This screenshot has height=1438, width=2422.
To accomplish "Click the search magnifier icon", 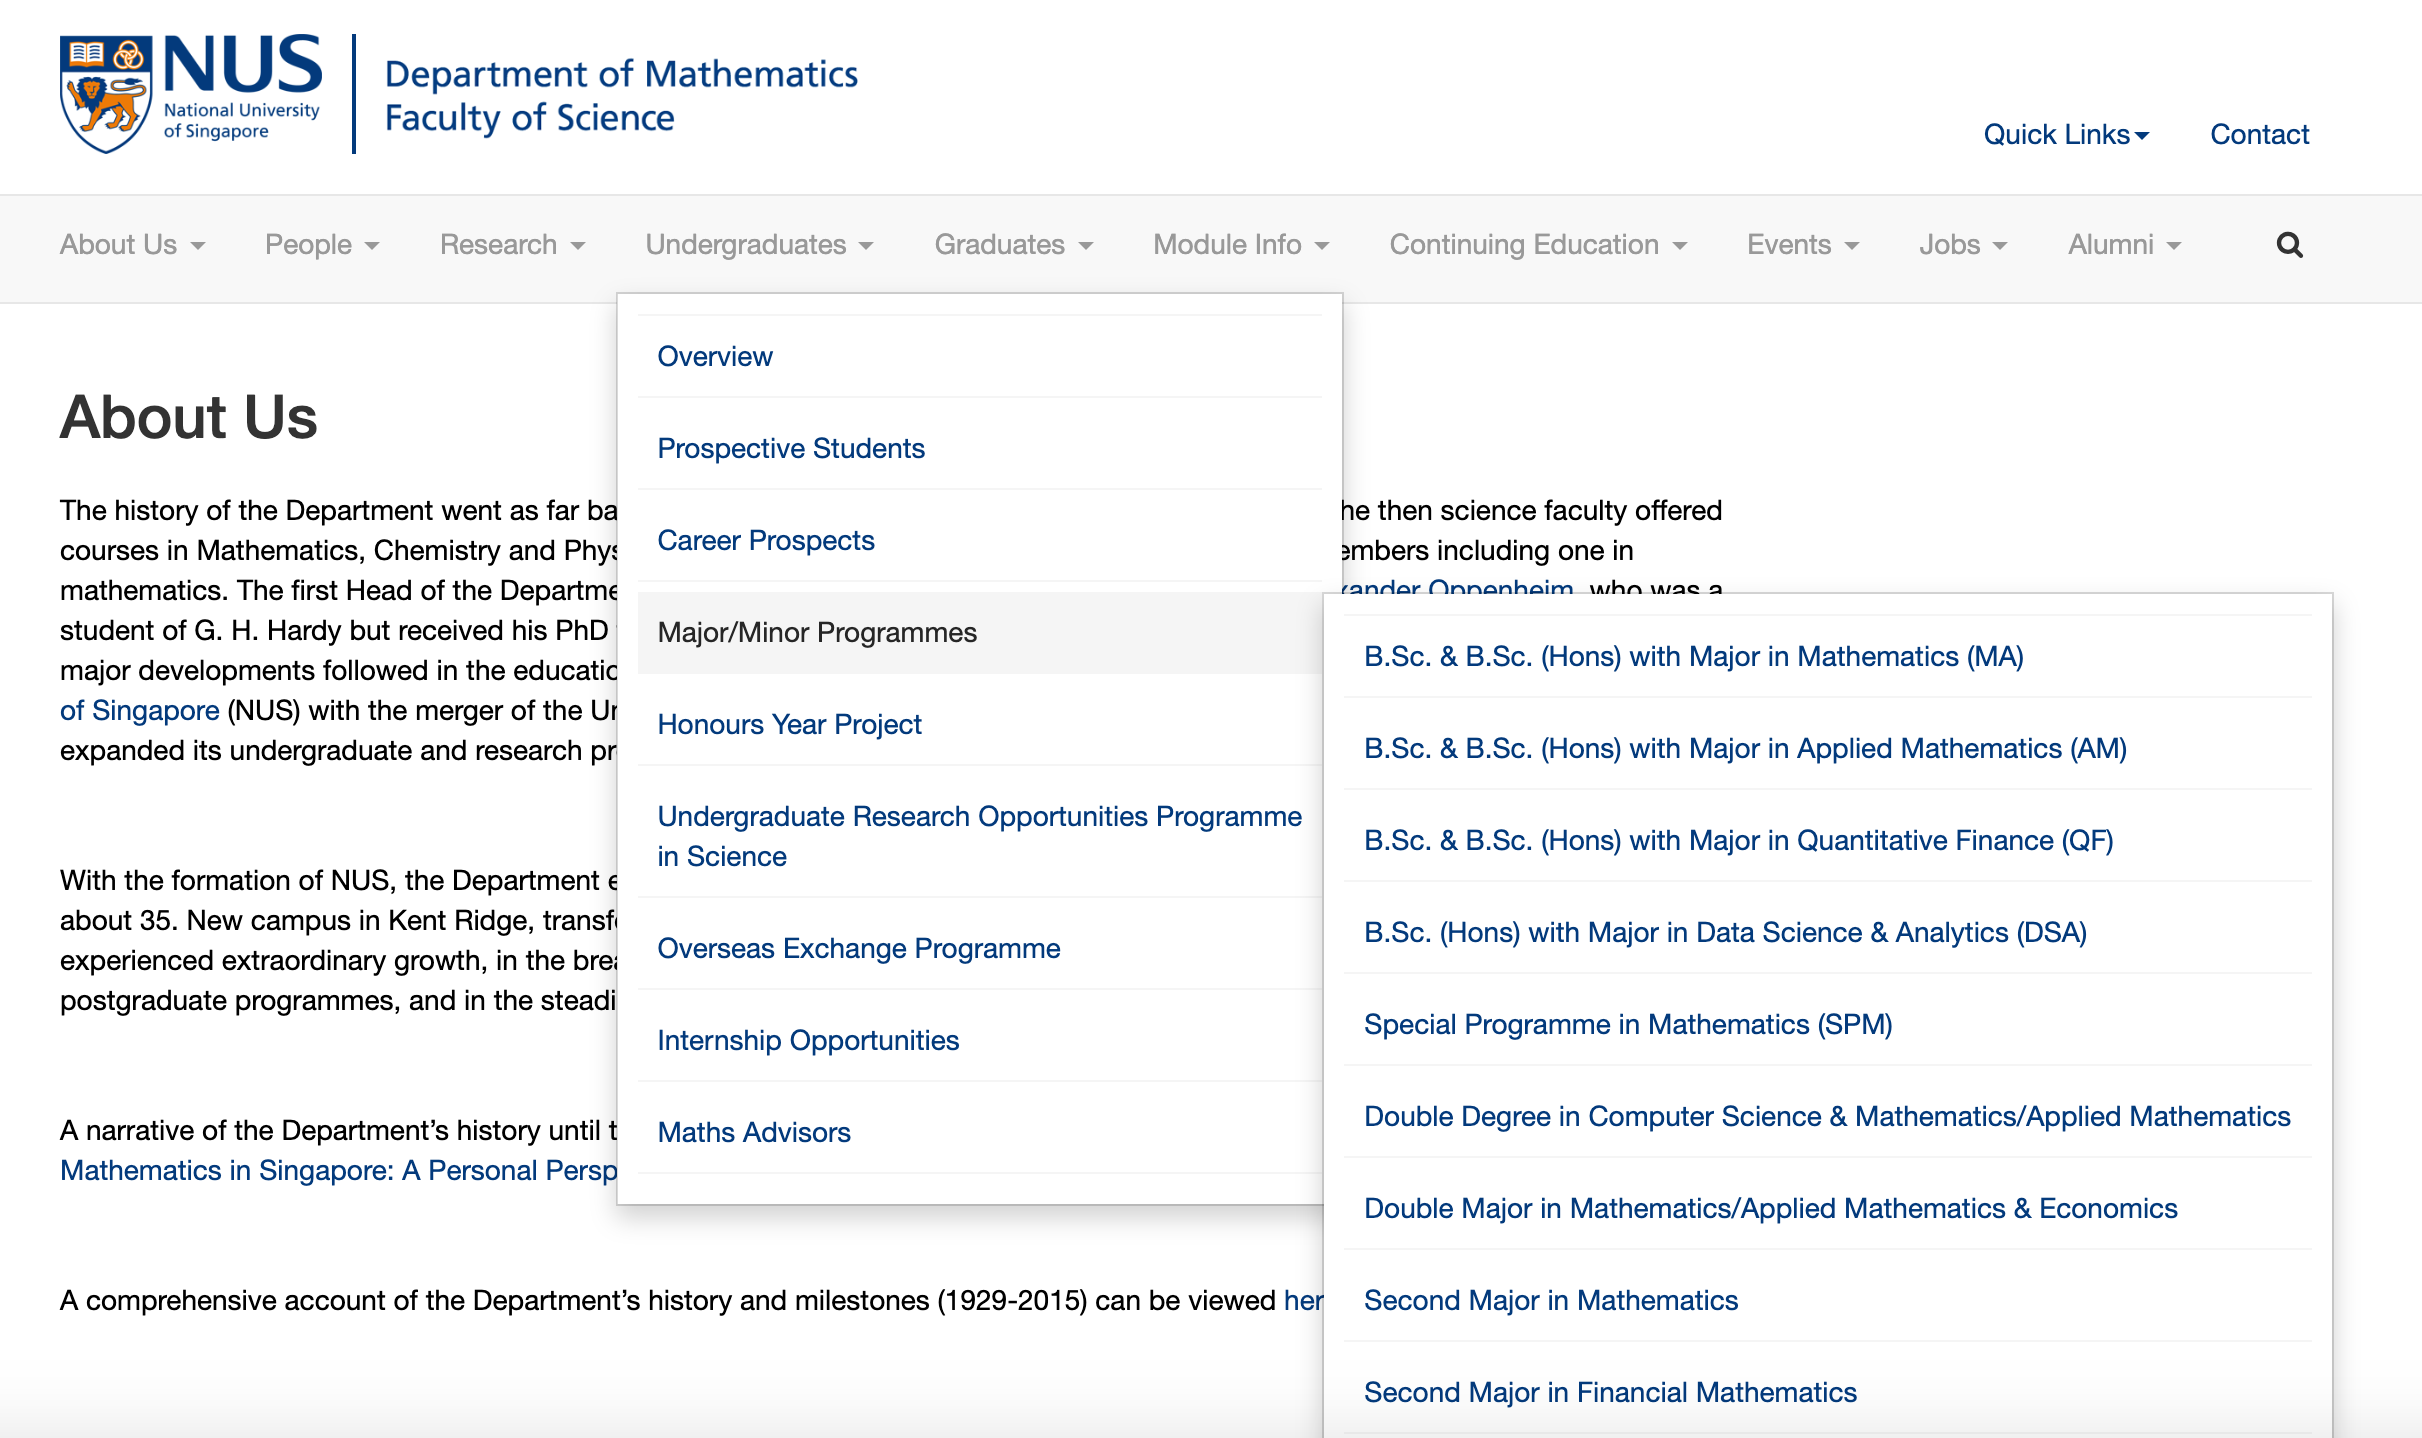I will pyautogui.click(x=2289, y=245).
